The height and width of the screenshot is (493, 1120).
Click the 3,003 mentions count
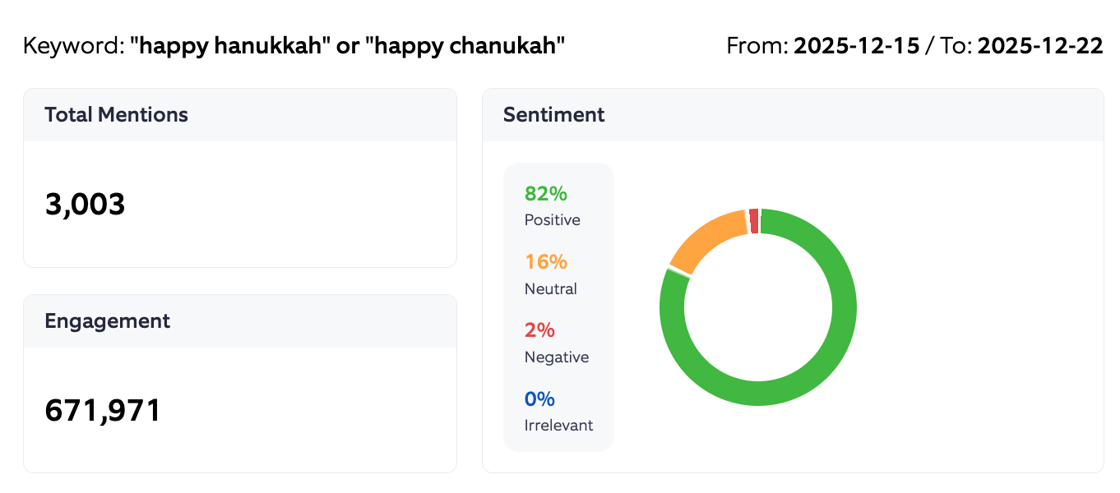click(x=85, y=204)
